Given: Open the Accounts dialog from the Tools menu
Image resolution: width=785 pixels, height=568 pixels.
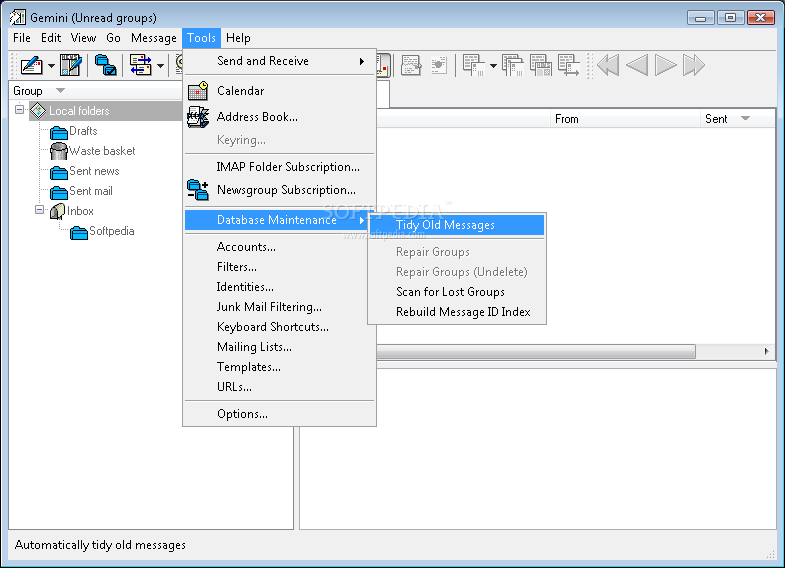Looking at the screenshot, I should click(x=280, y=247).
